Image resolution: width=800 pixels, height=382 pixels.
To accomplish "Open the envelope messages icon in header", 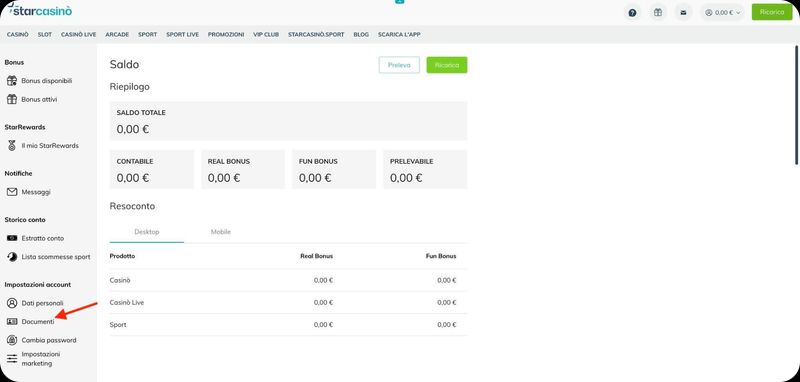I will tap(684, 13).
